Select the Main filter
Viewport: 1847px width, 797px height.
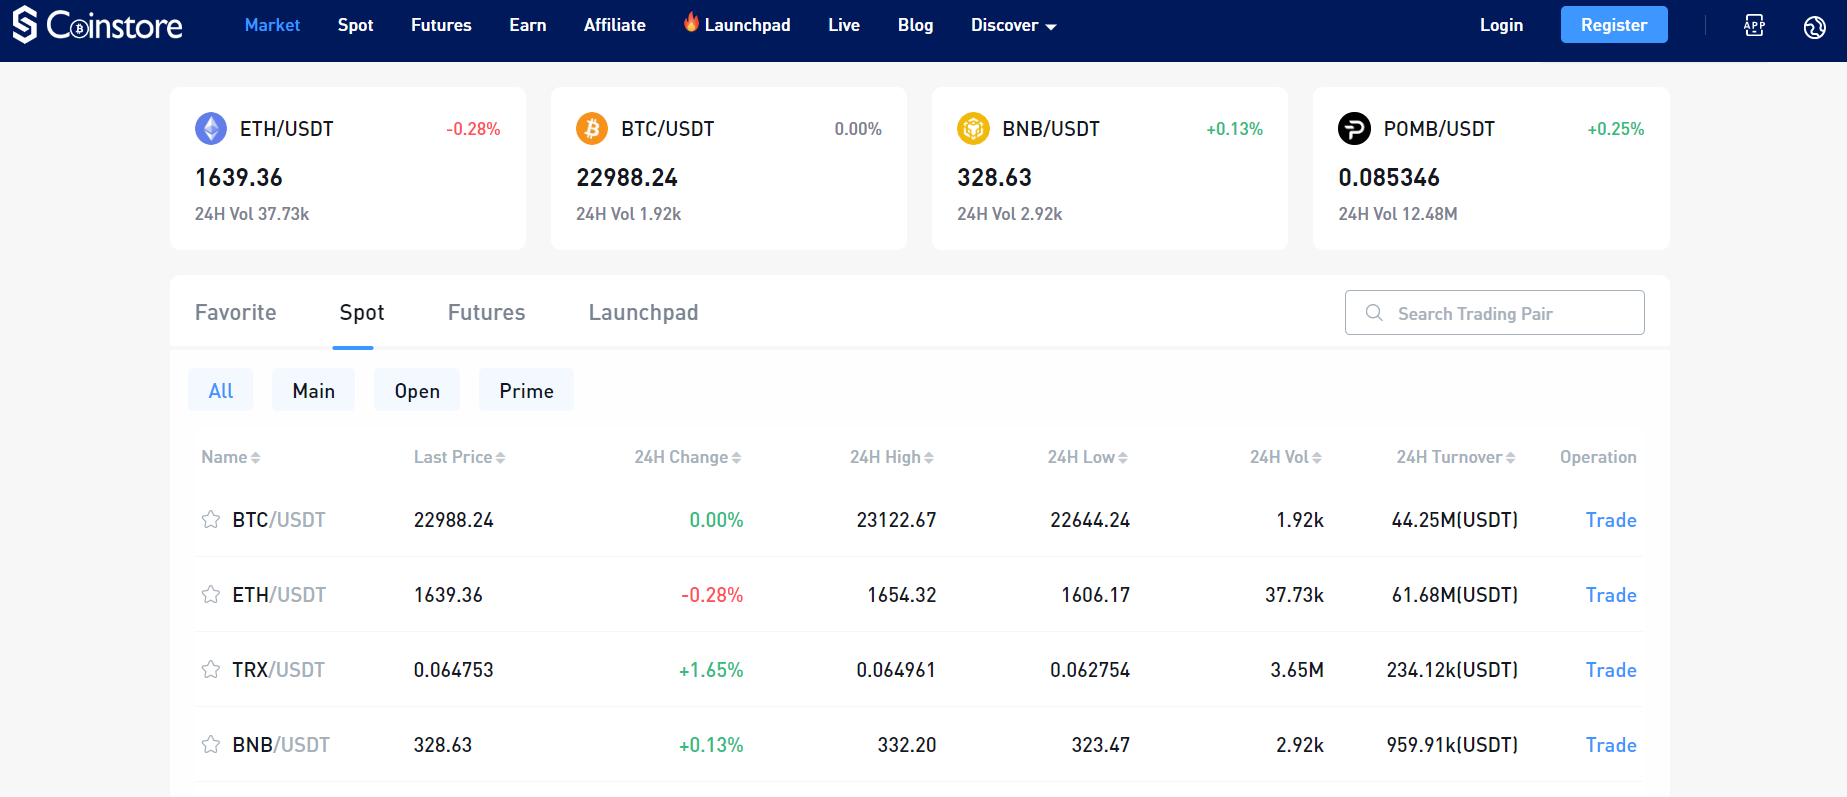pos(313,390)
